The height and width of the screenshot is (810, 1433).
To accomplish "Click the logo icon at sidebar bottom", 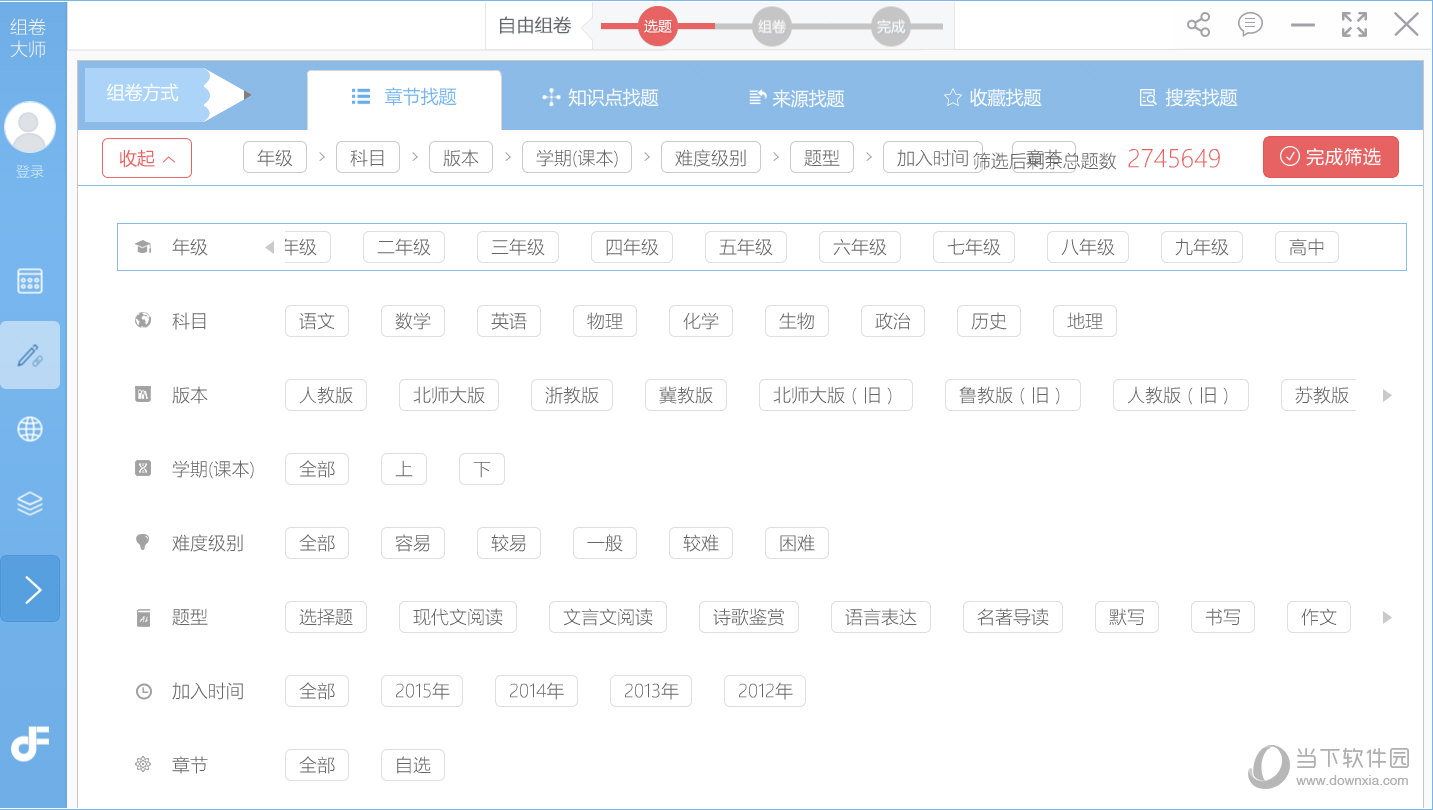I will [x=30, y=744].
